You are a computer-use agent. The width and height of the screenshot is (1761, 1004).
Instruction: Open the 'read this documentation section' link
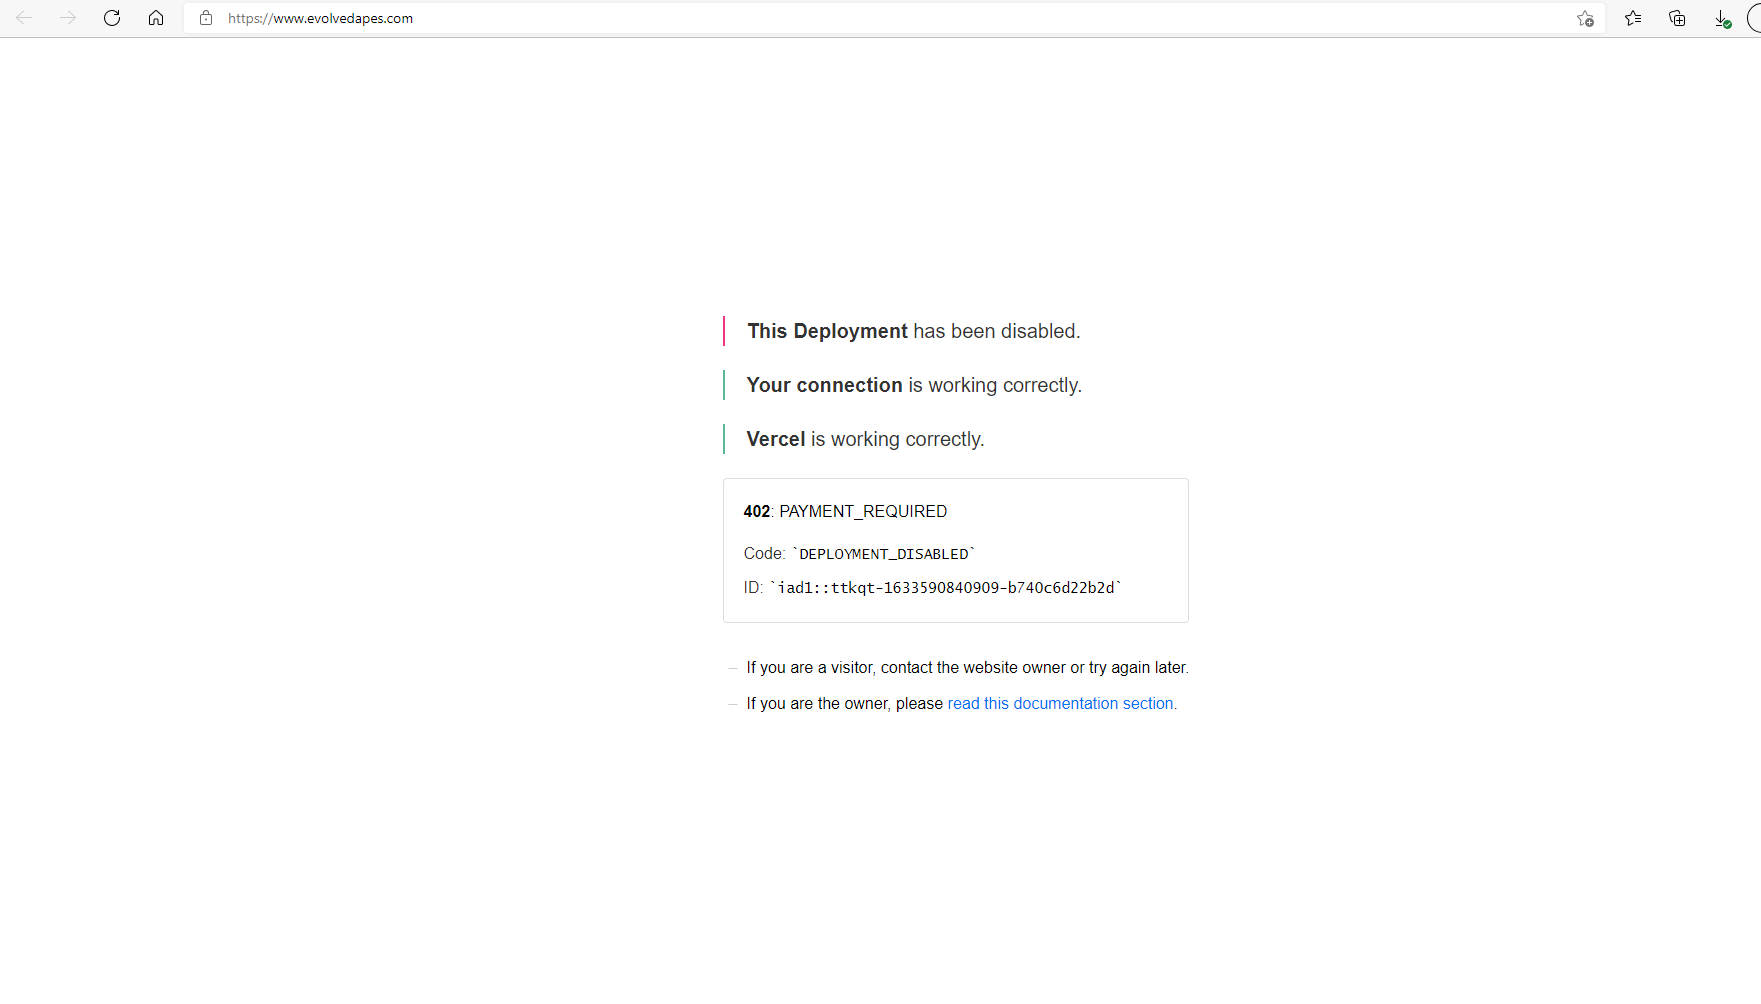tap(1062, 703)
